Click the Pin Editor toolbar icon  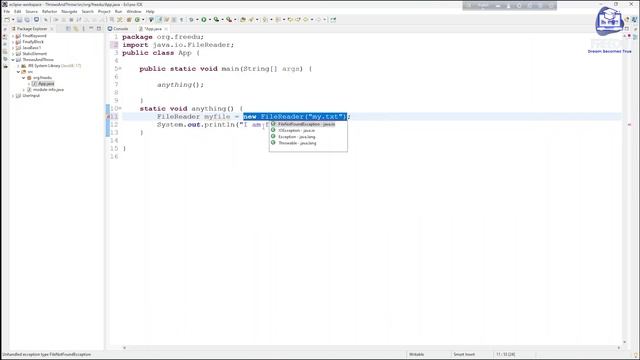333,20
